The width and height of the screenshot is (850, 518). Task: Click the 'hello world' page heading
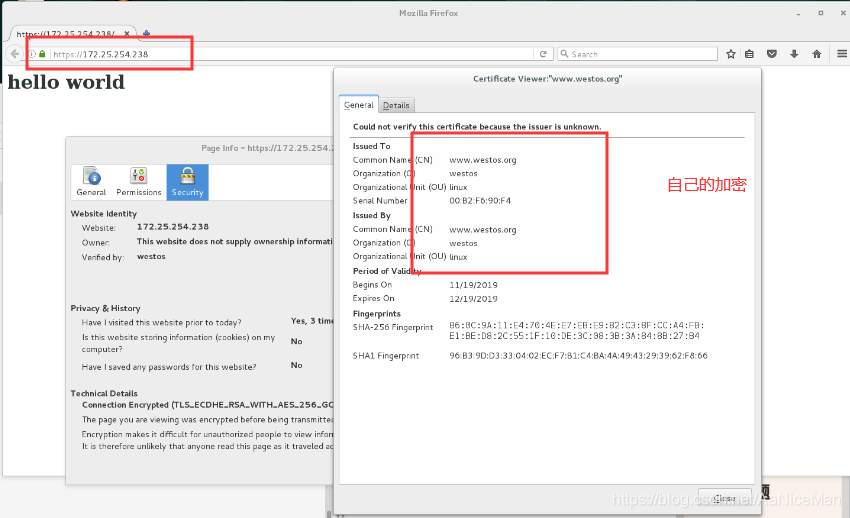pos(66,82)
